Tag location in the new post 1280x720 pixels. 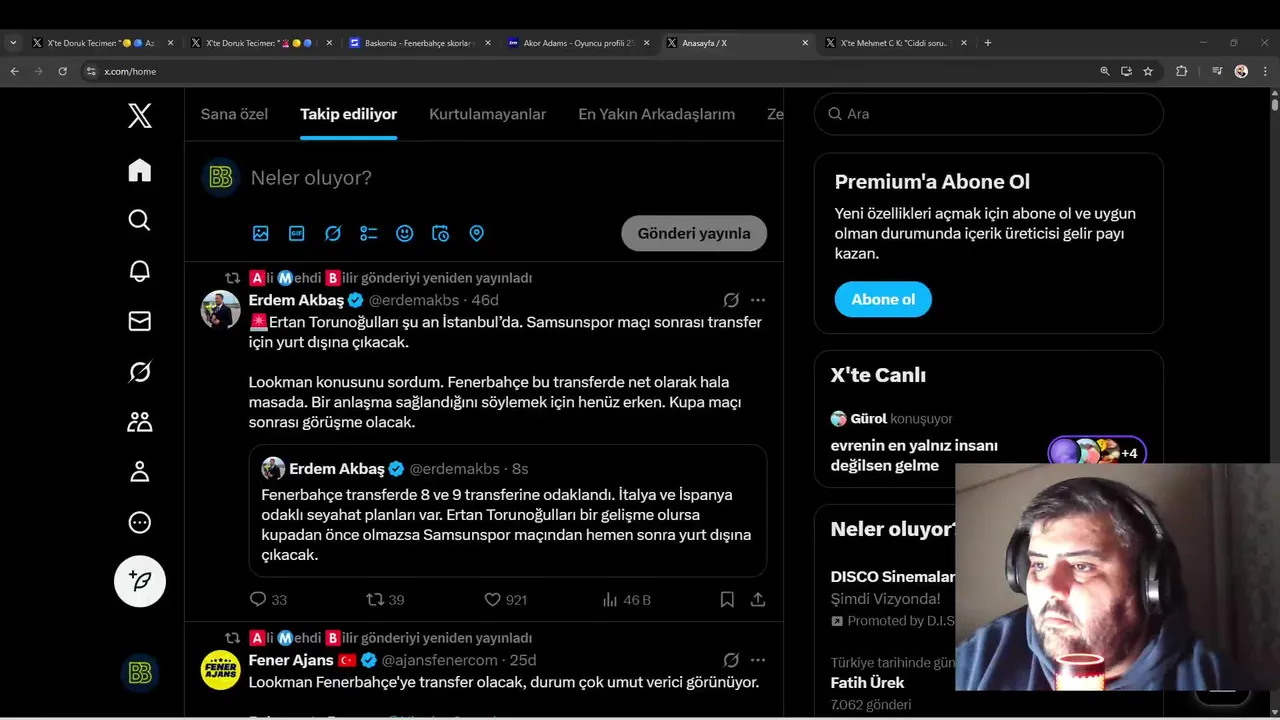click(x=477, y=233)
